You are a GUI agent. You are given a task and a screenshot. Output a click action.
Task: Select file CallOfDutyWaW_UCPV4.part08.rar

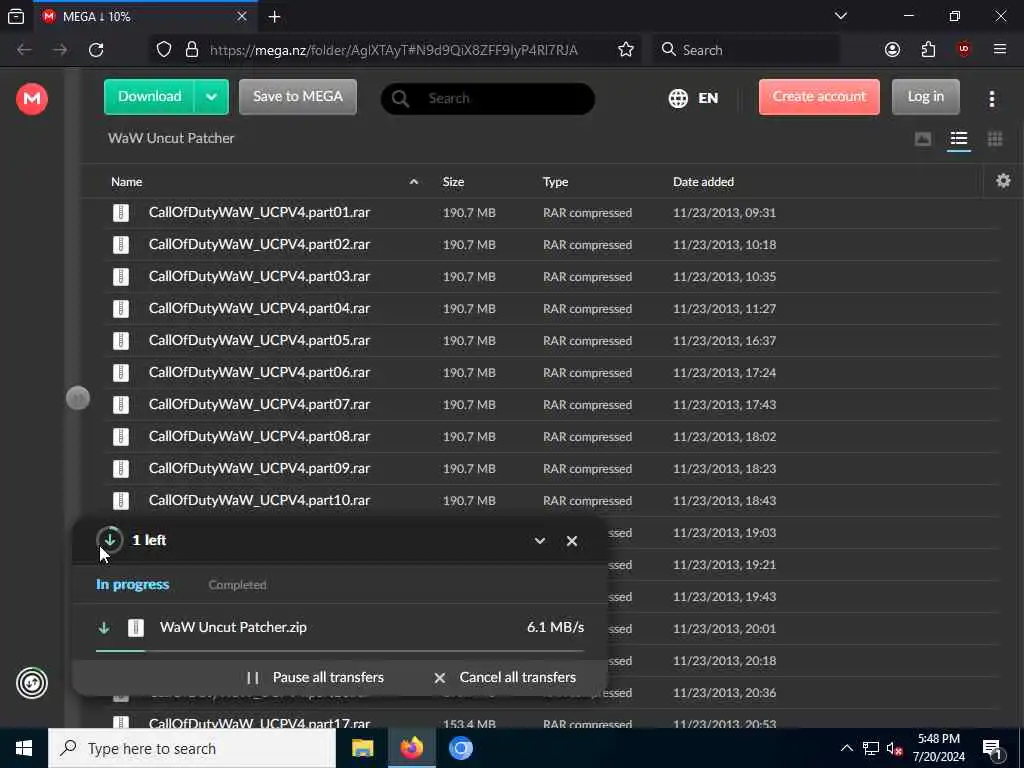(551, 437)
